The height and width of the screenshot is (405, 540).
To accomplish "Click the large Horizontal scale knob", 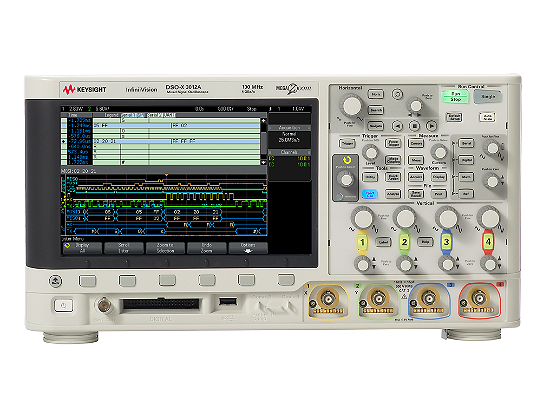I will point(351,105).
